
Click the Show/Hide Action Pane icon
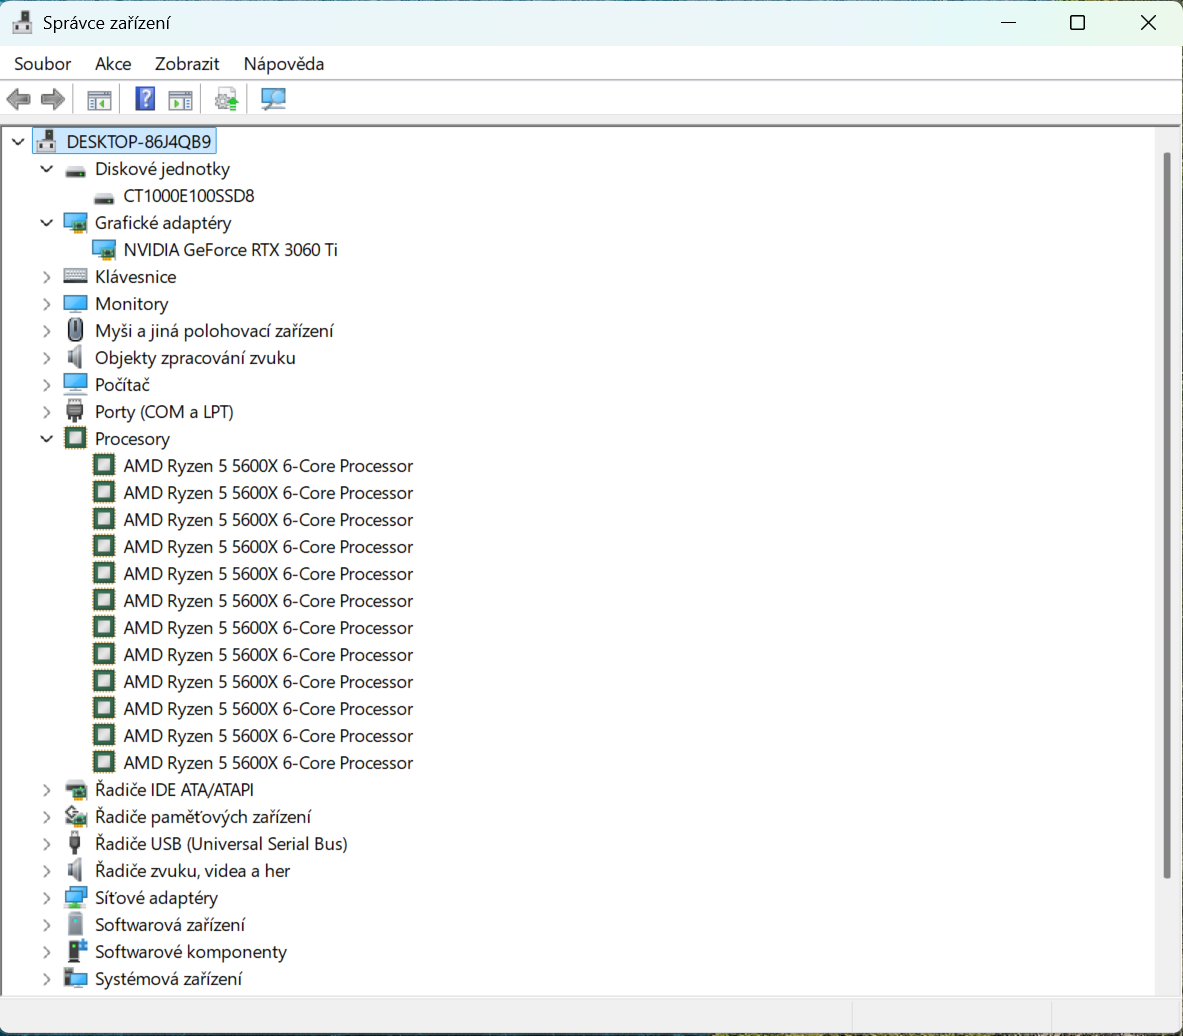coord(180,99)
